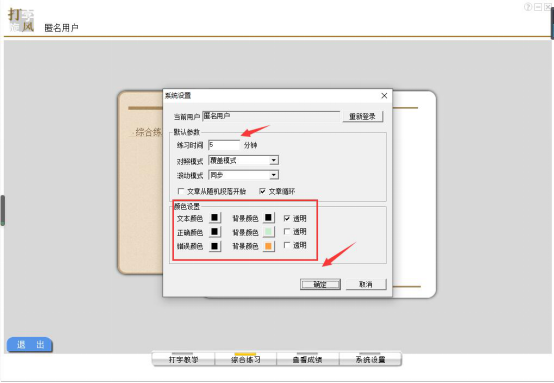The width and height of the screenshot is (554, 383).
Task: Switch to 系统设置 tab
Action: [x=370, y=359]
